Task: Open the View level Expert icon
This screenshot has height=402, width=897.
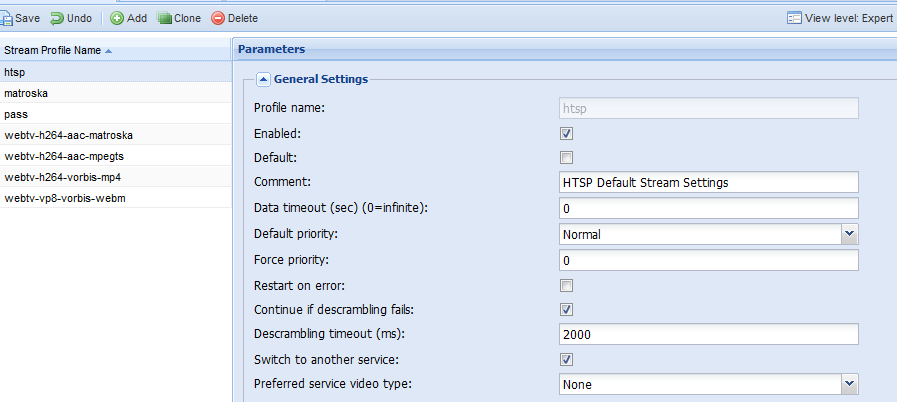Action: pyautogui.click(x=794, y=18)
